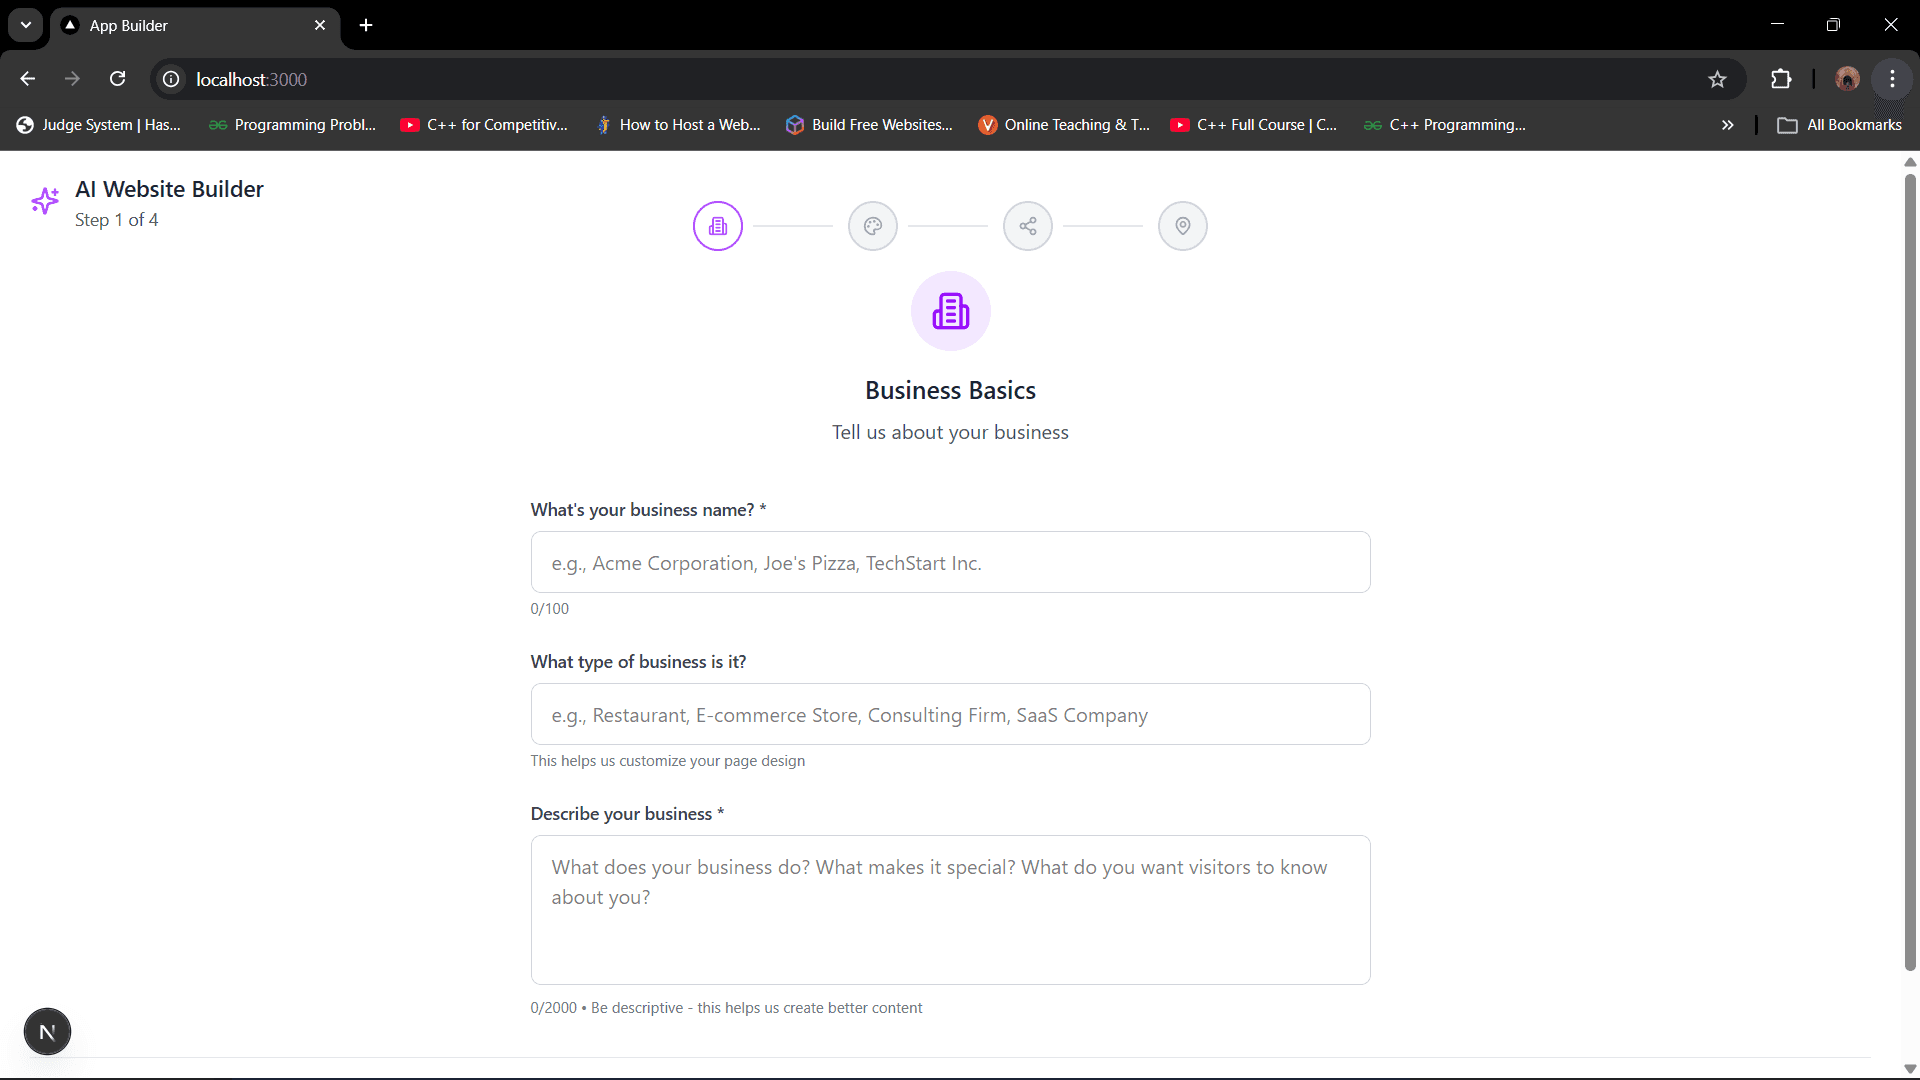This screenshot has height=1080, width=1920.
Task: Click the AI Website Builder sparkle logo
Action: click(45, 200)
